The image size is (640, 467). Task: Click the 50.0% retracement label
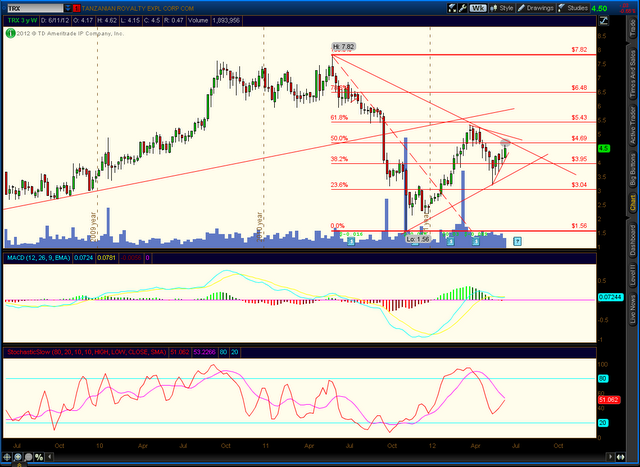(x=339, y=138)
